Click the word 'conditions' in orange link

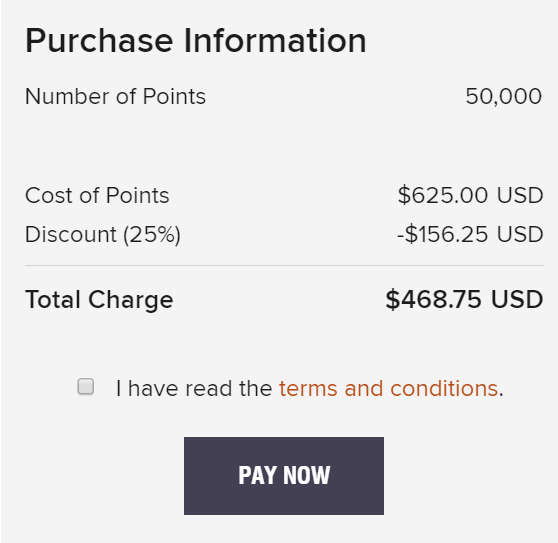point(444,388)
